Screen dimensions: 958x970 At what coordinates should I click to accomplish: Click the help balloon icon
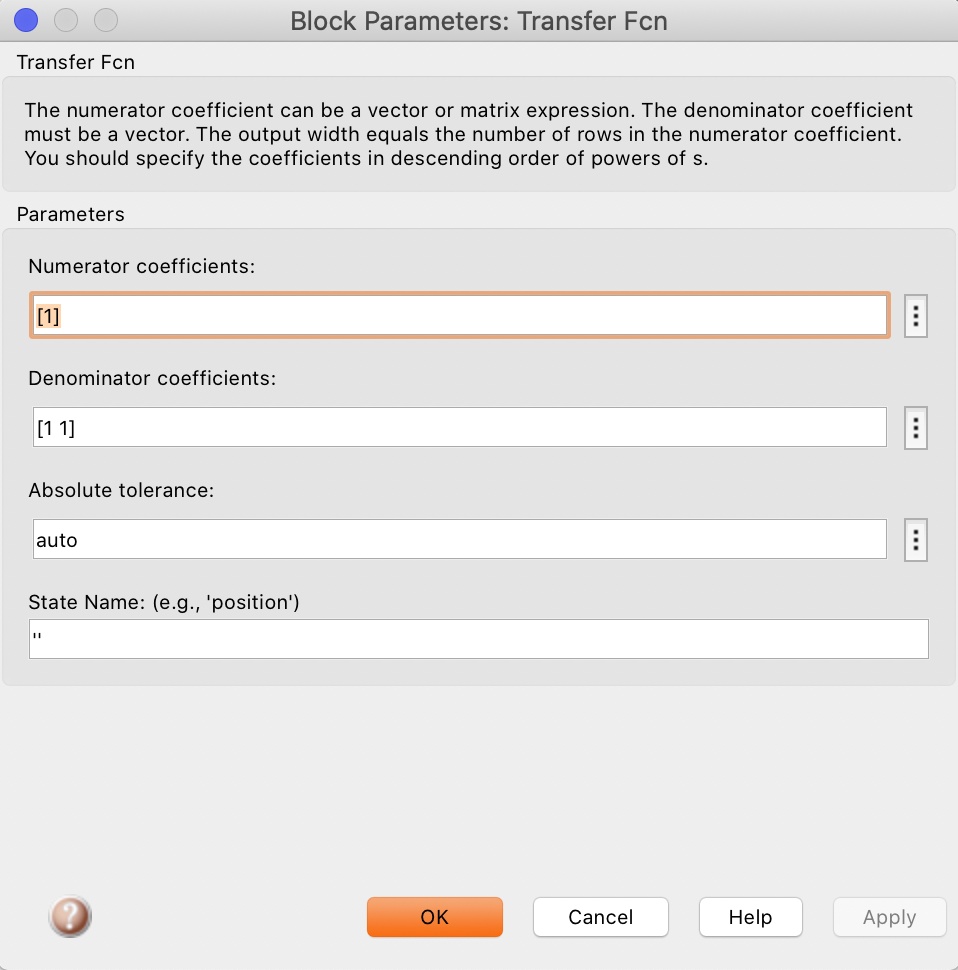pos(69,916)
